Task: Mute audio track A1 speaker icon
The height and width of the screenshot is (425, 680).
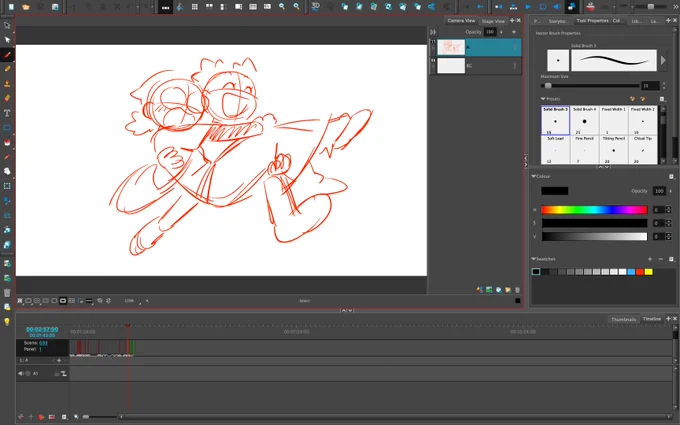Action: (20, 373)
